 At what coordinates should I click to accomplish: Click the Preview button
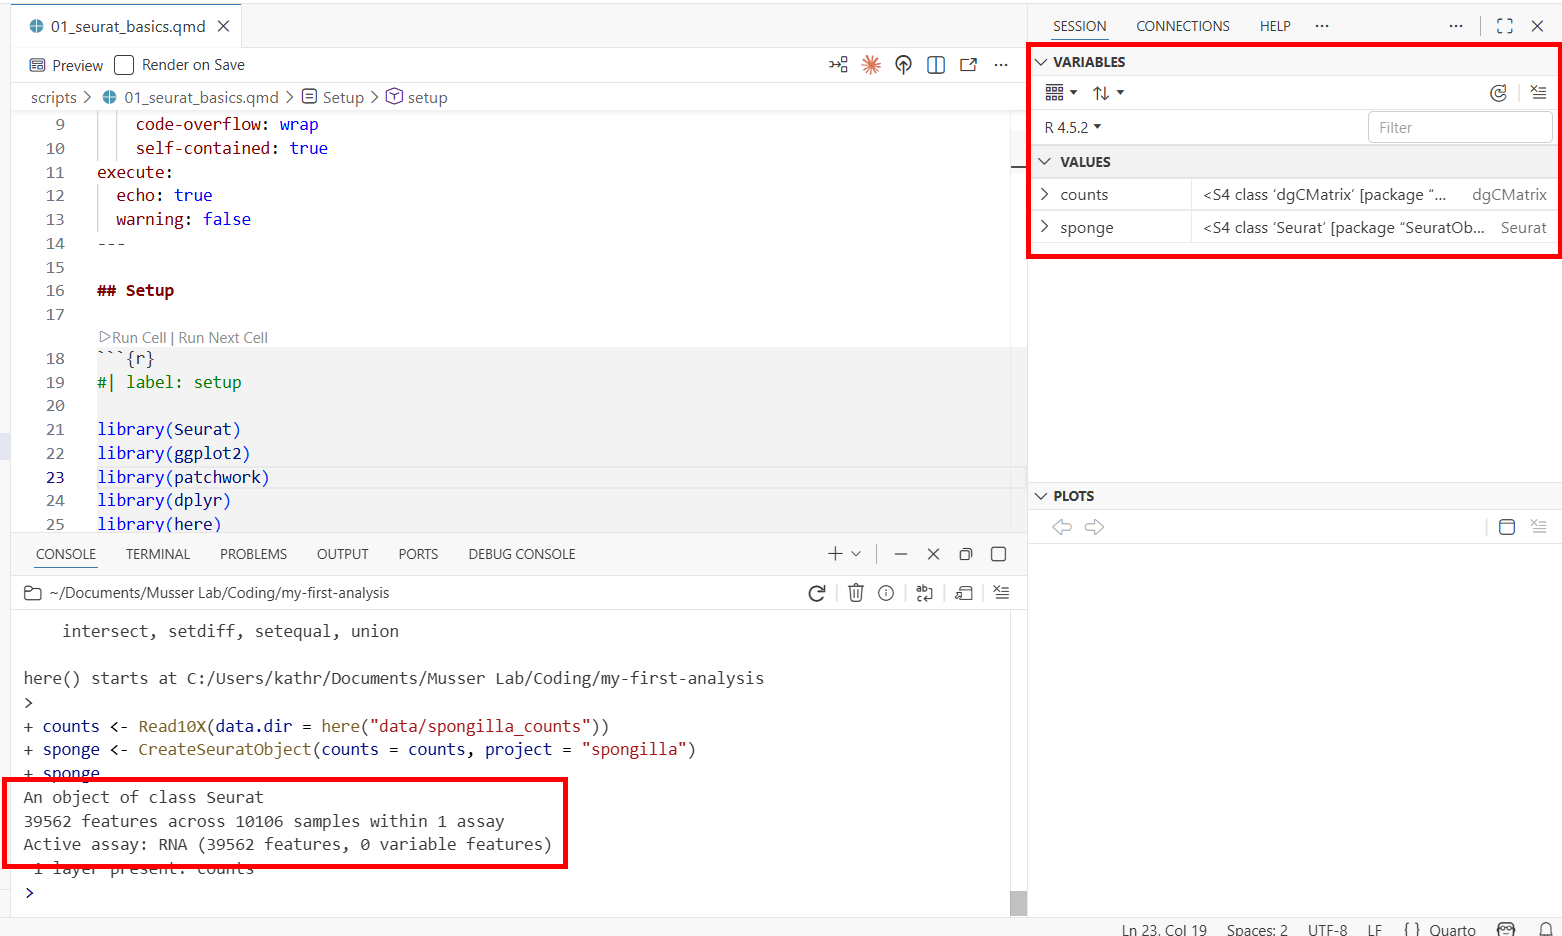point(67,65)
